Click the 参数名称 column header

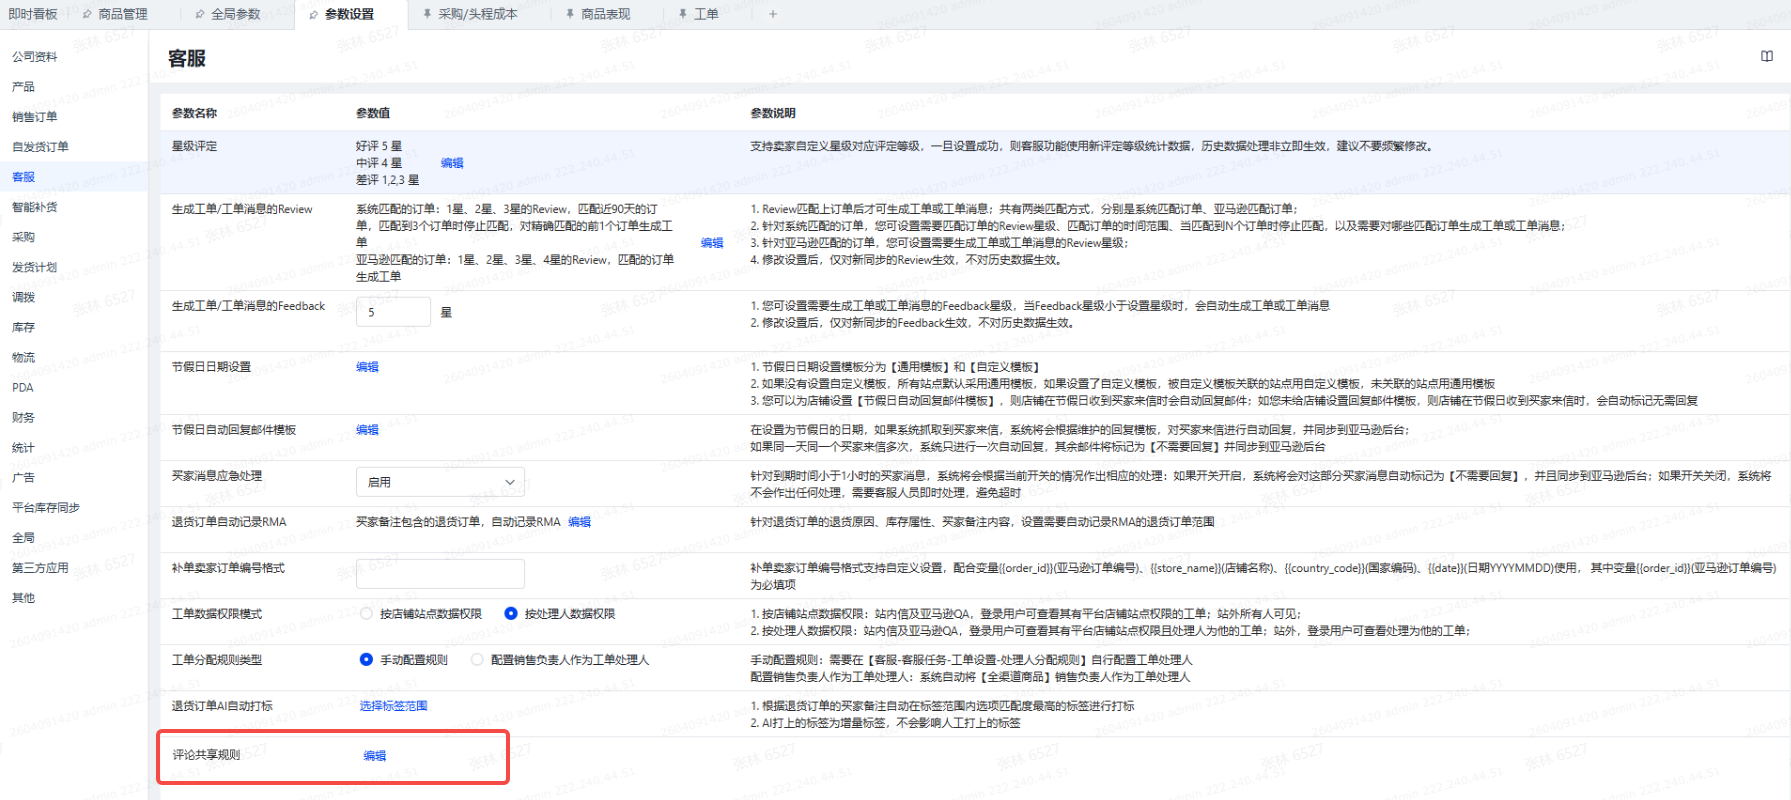[x=194, y=113]
